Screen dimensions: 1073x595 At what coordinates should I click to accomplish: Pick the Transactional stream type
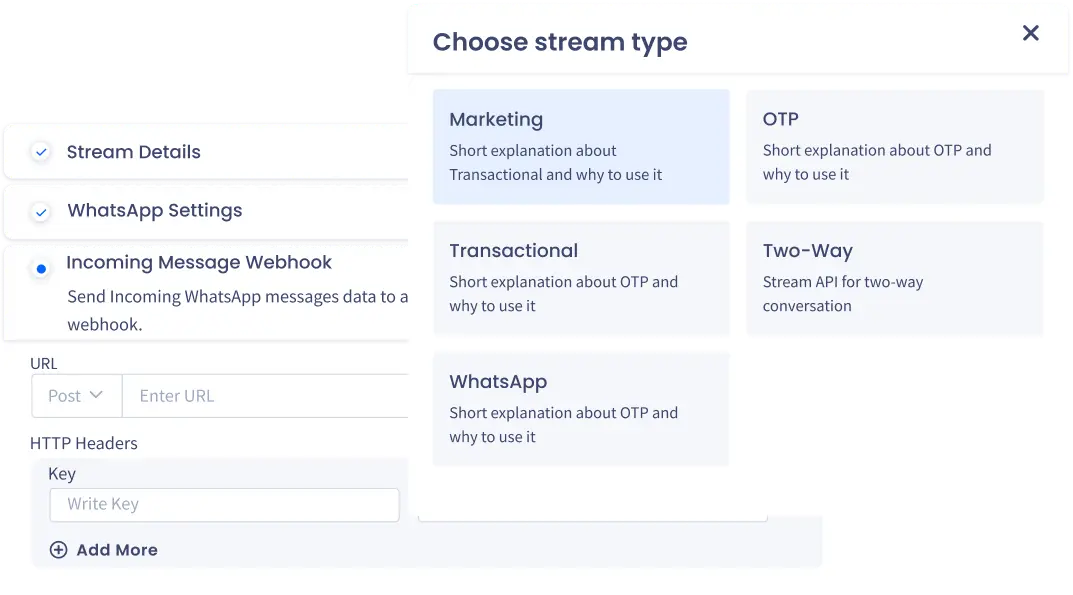[x=581, y=278]
